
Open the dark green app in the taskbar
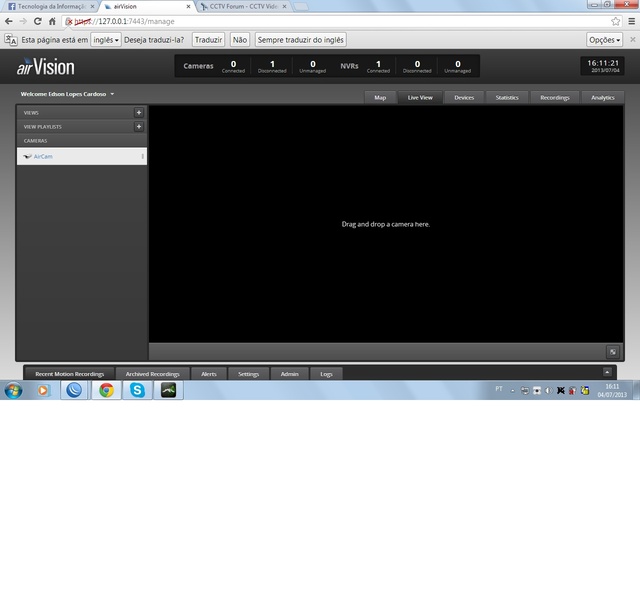pyautogui.click(x=168, y=391)
